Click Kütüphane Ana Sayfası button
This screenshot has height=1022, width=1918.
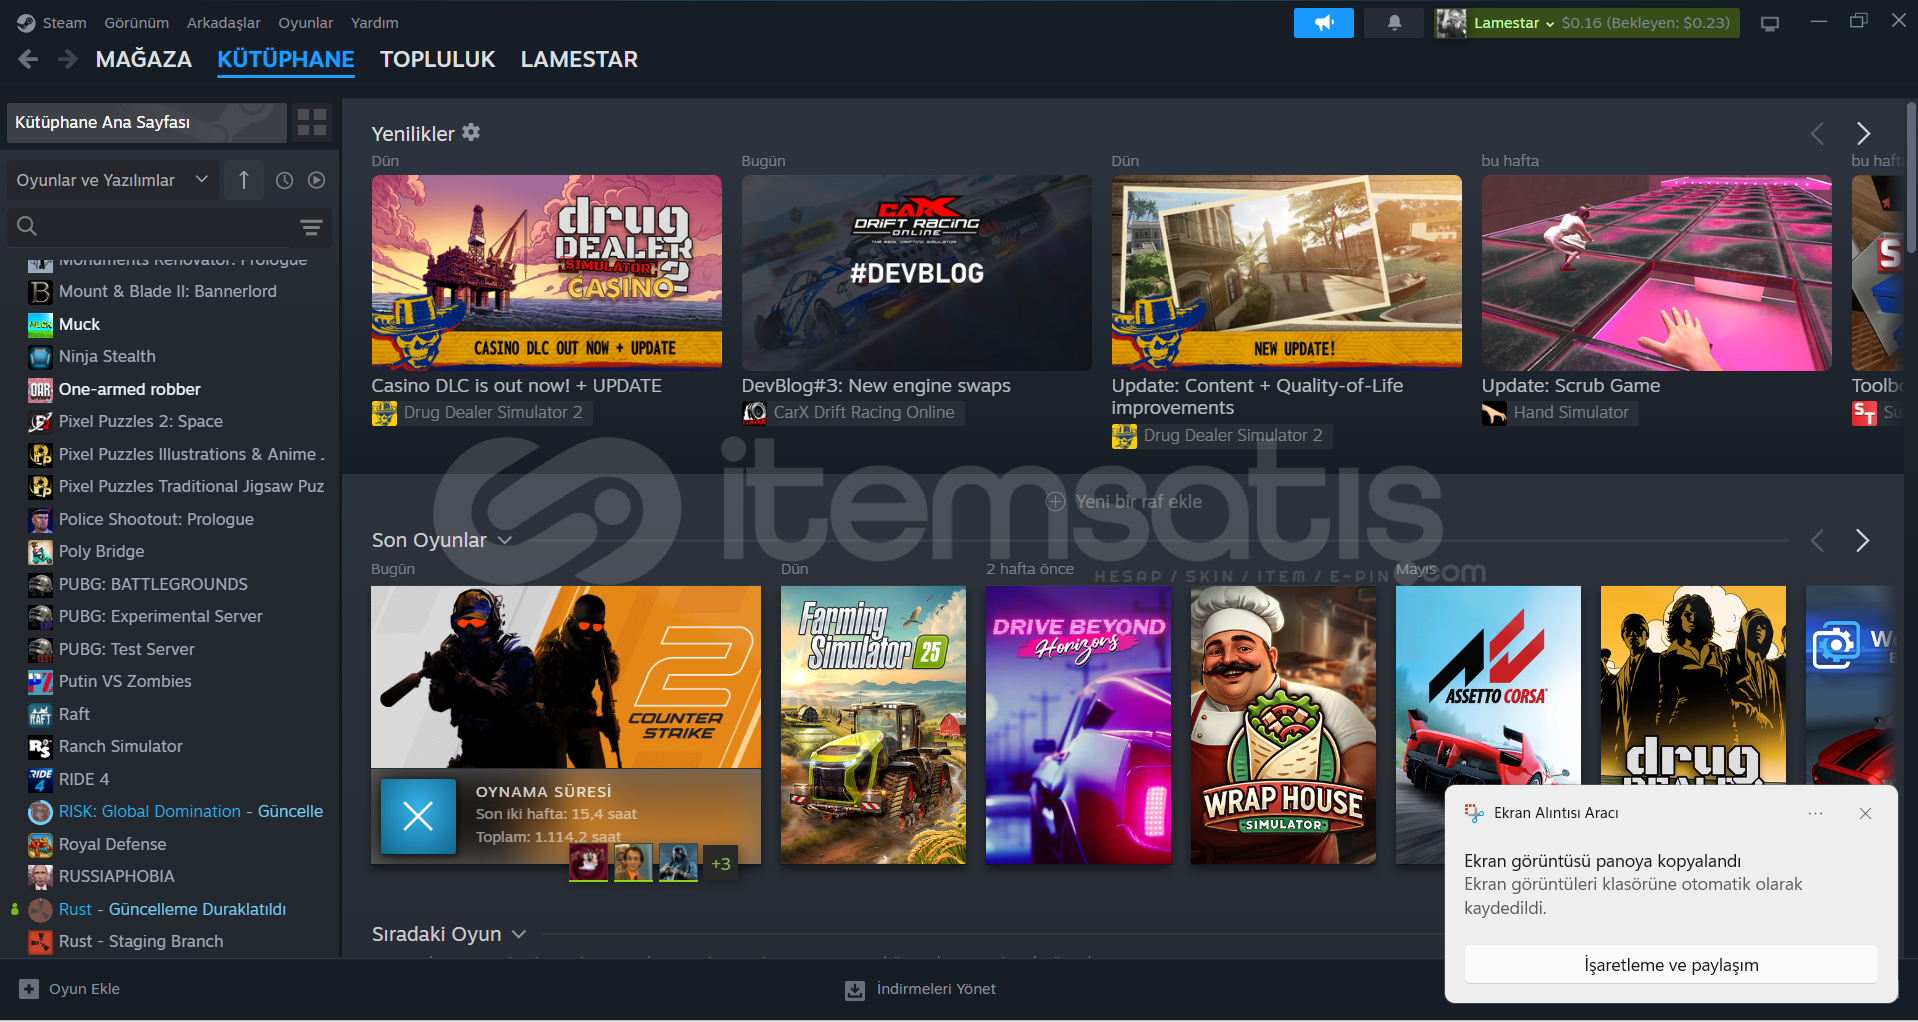point(146,122)
